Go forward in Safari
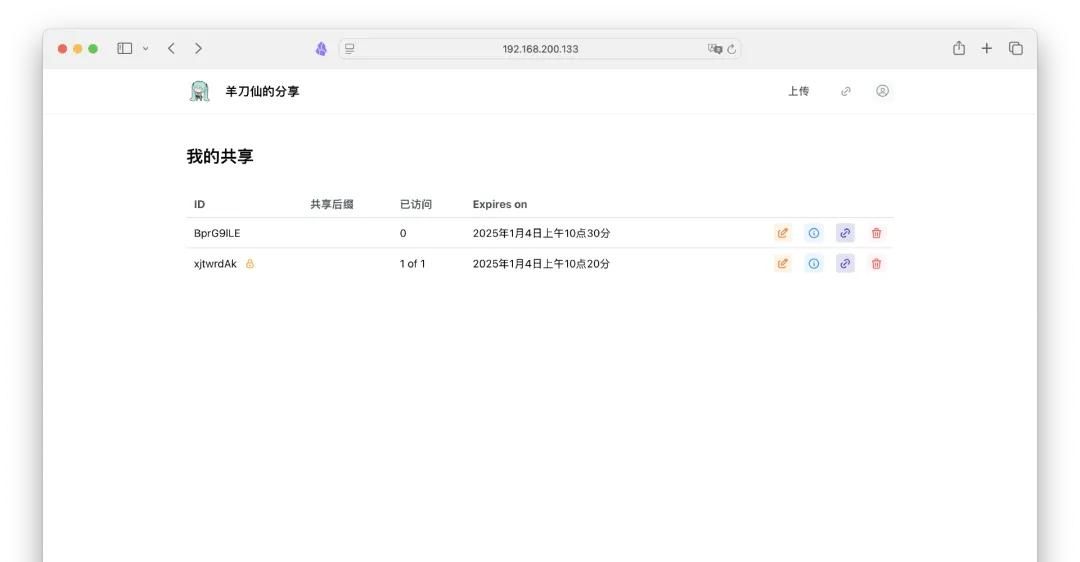 [198, 48]
